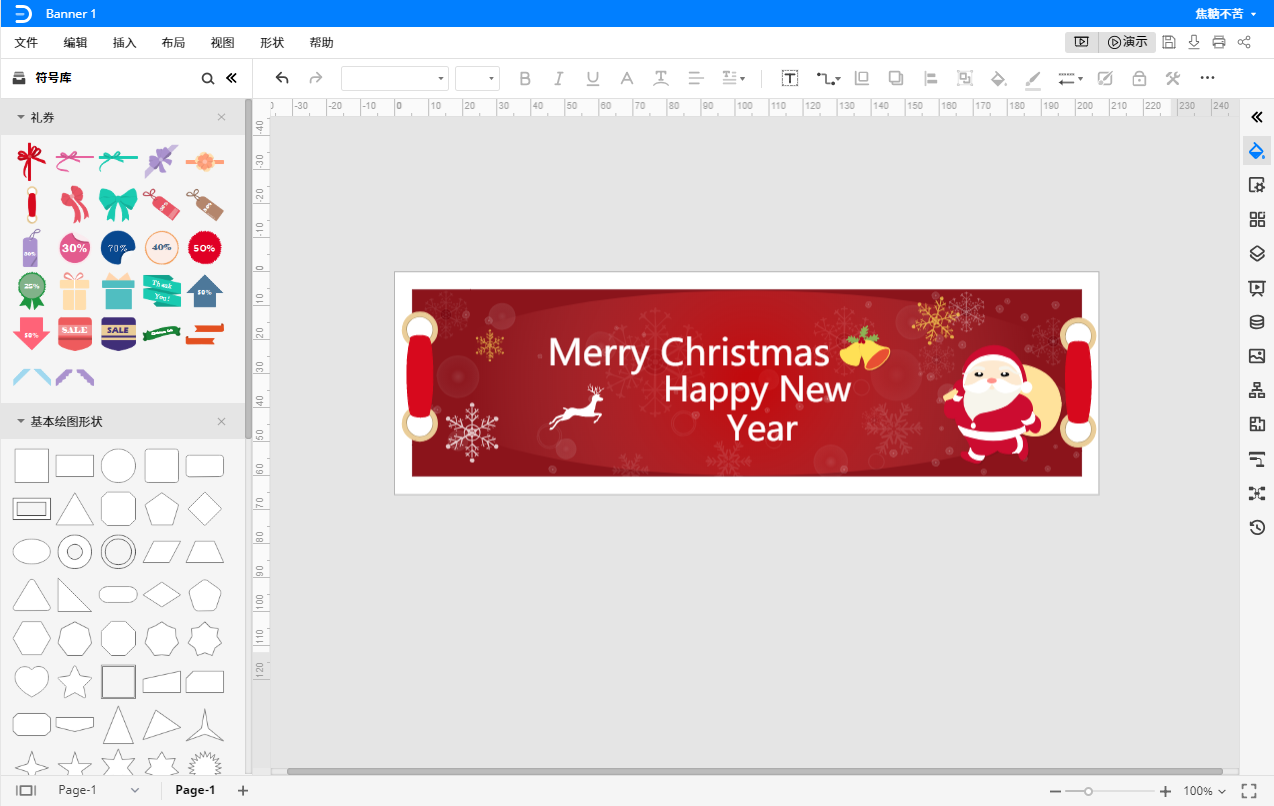The width and height of the screenshot is (1274, 806).
Task: Click the search icon in symbol library
Action: pyautogui.click(x=208, y=78)
